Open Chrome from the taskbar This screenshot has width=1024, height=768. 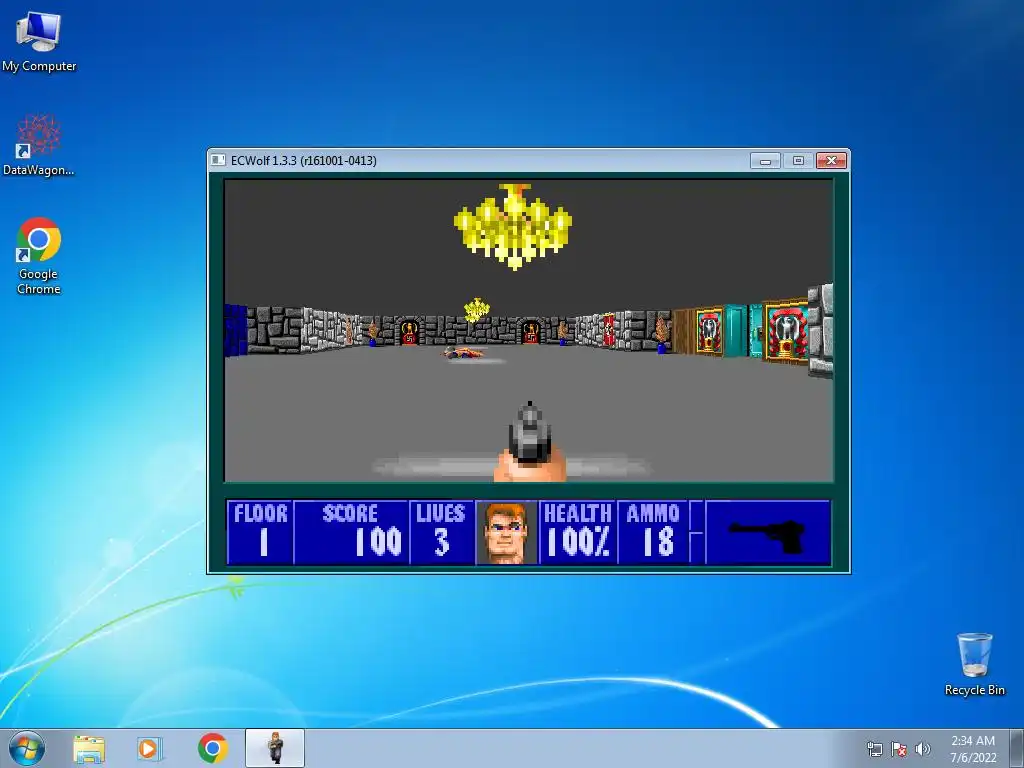[x=212, y=748]
